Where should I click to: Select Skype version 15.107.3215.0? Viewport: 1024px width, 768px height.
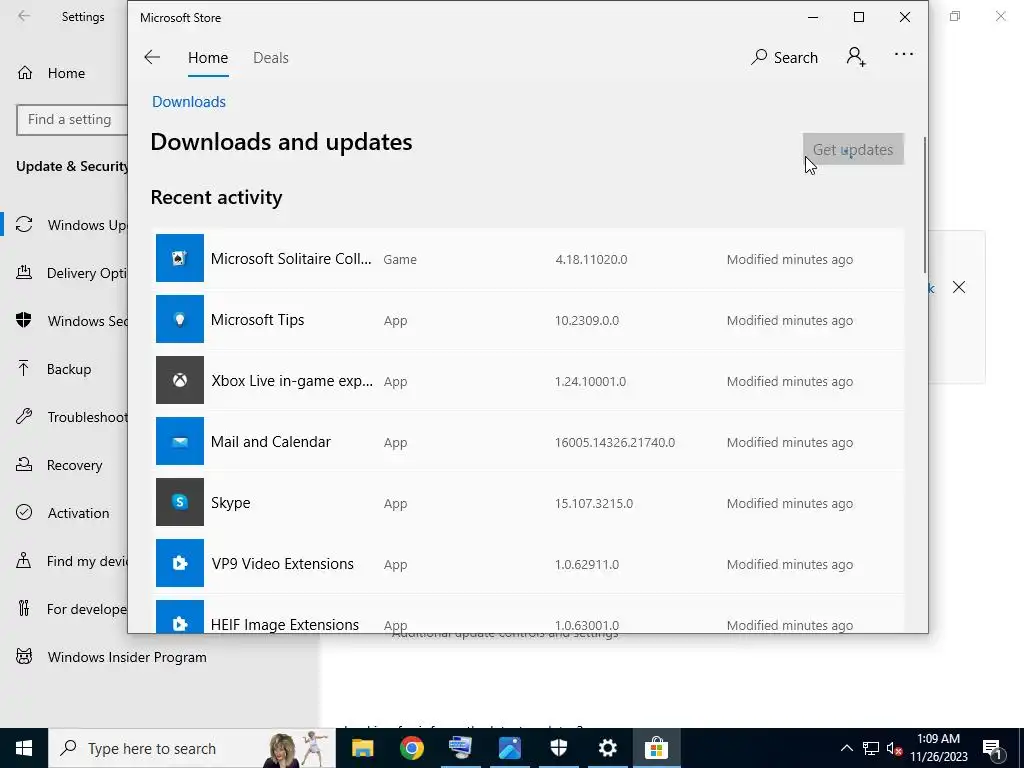coord(594,503)
